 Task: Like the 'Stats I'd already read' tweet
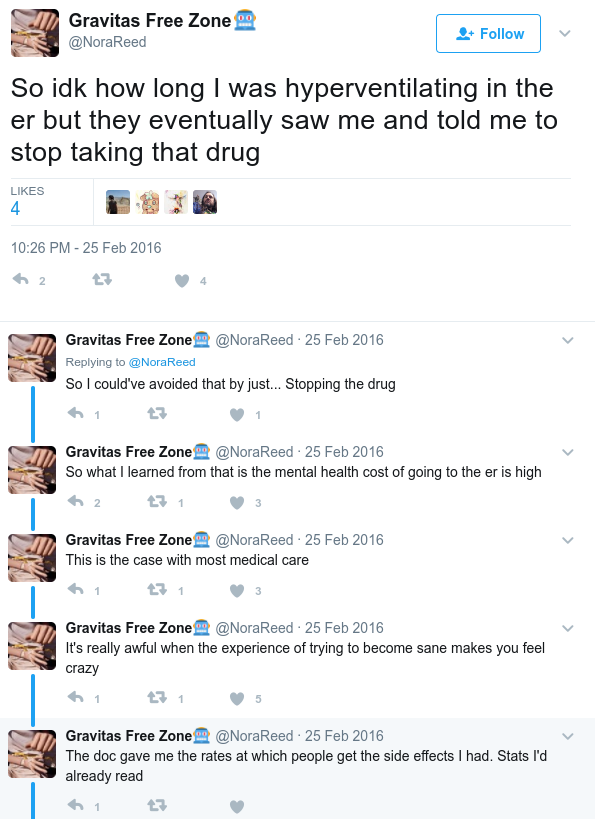point(237,806)
